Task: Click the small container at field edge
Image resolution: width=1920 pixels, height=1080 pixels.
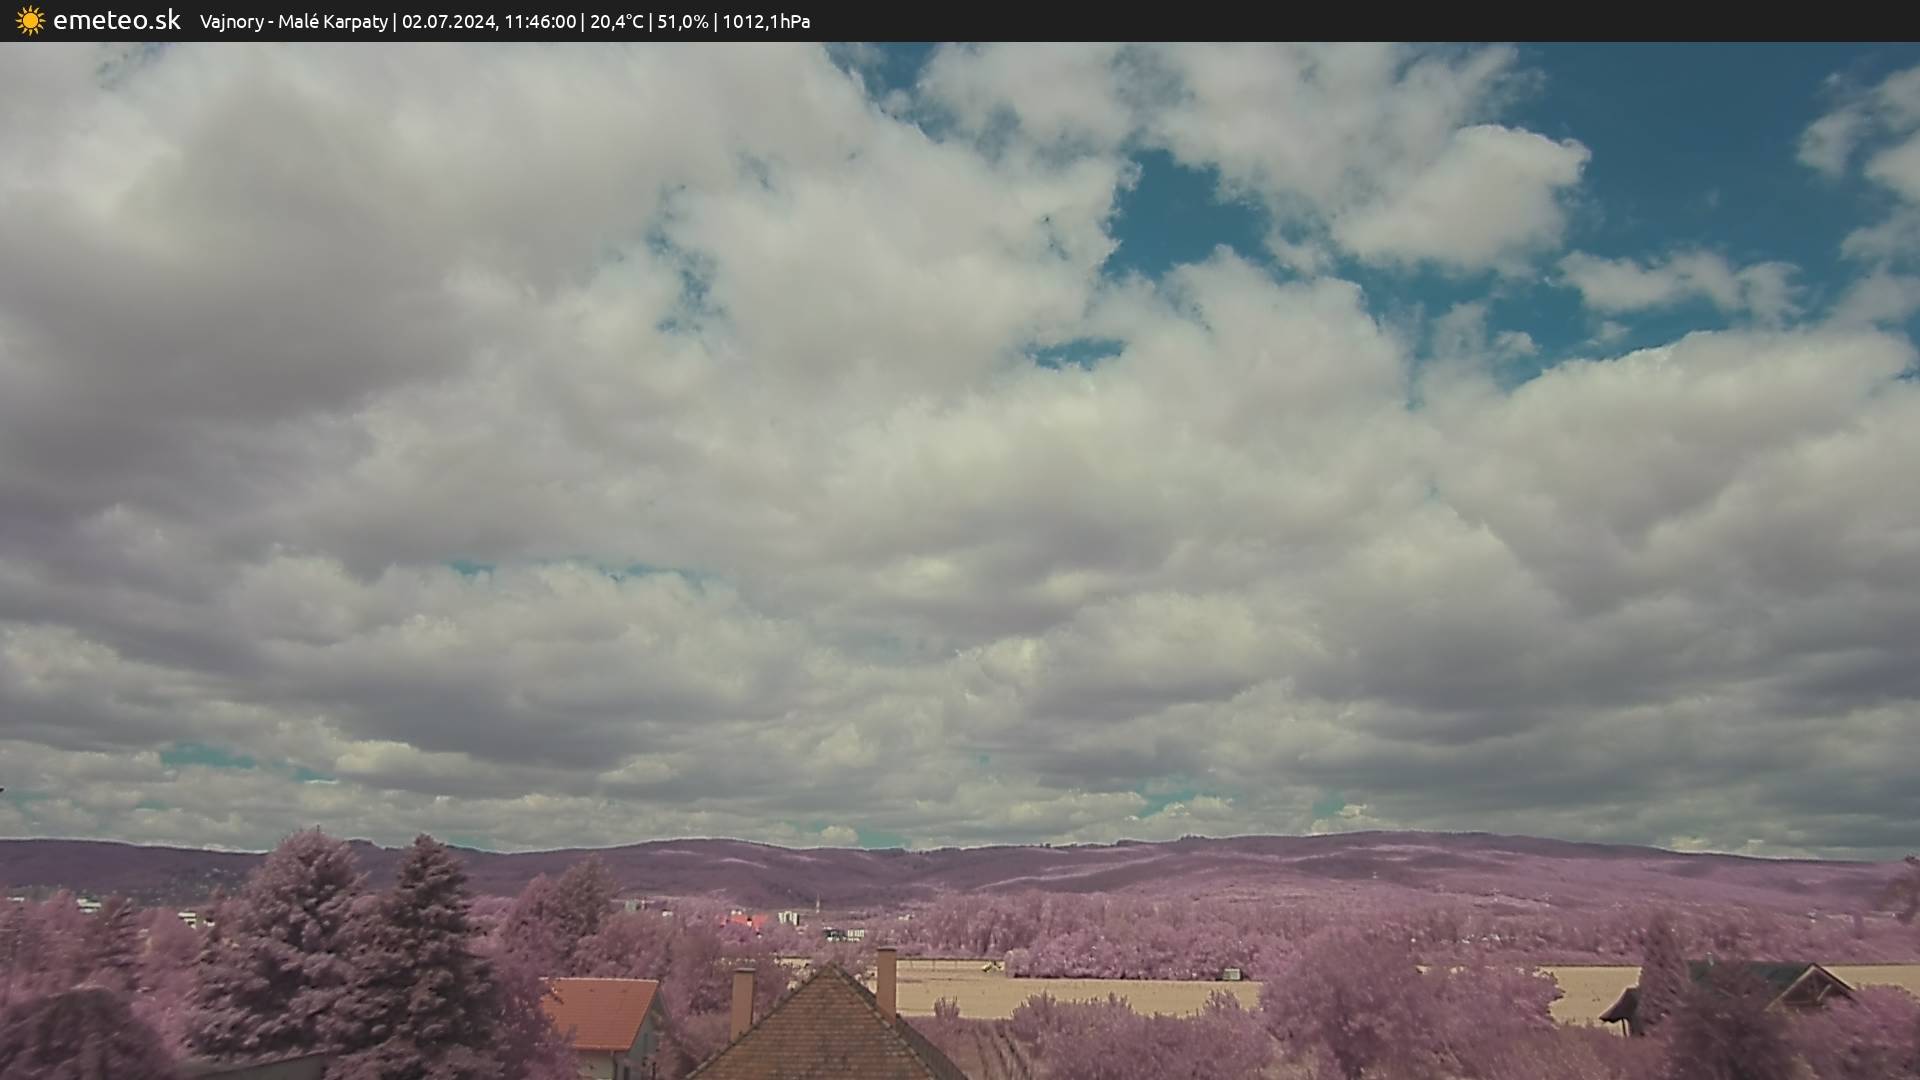Action: [x=1232, y=974]
